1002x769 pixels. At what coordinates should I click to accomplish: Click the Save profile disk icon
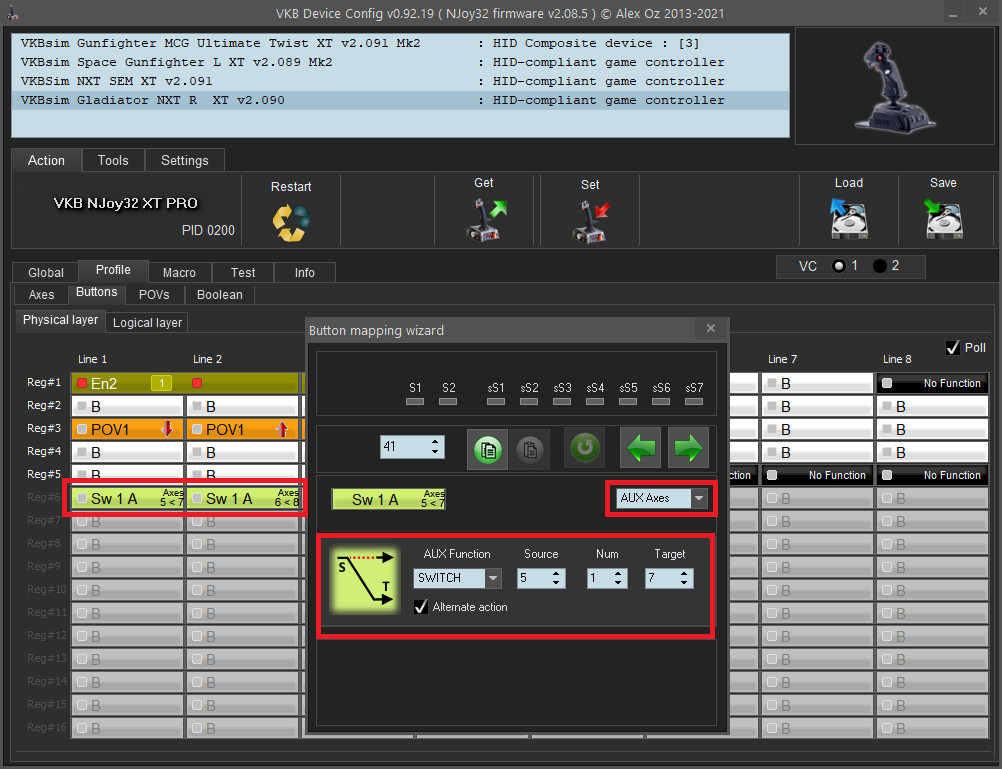(x=942, y=218)
